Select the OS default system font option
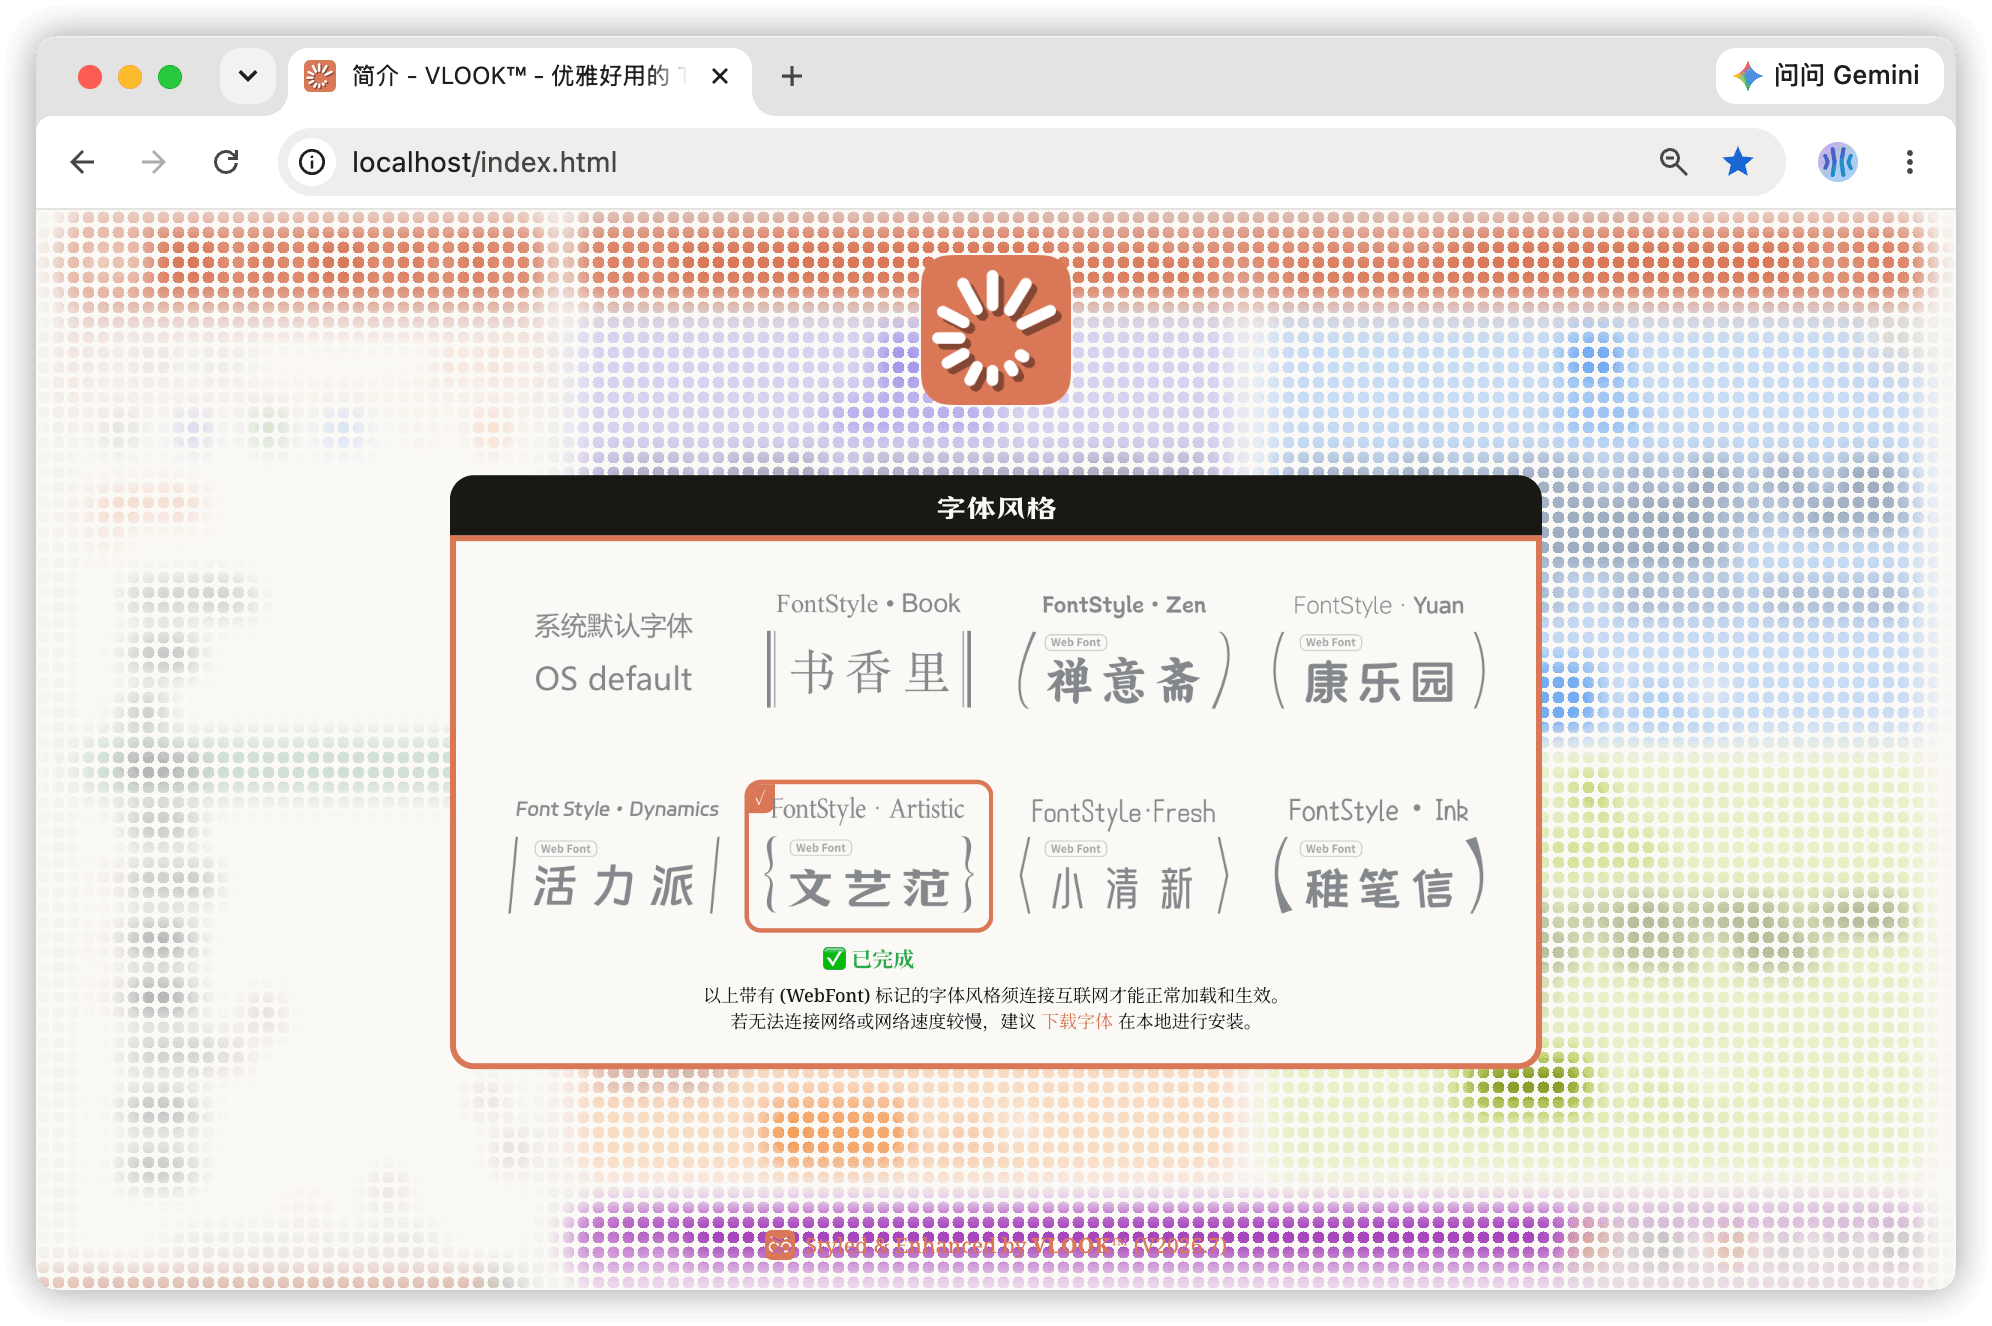Image resolution: width=1992 pixels, height=1326 pixels. pyautogui.click(x=614, y=654)
